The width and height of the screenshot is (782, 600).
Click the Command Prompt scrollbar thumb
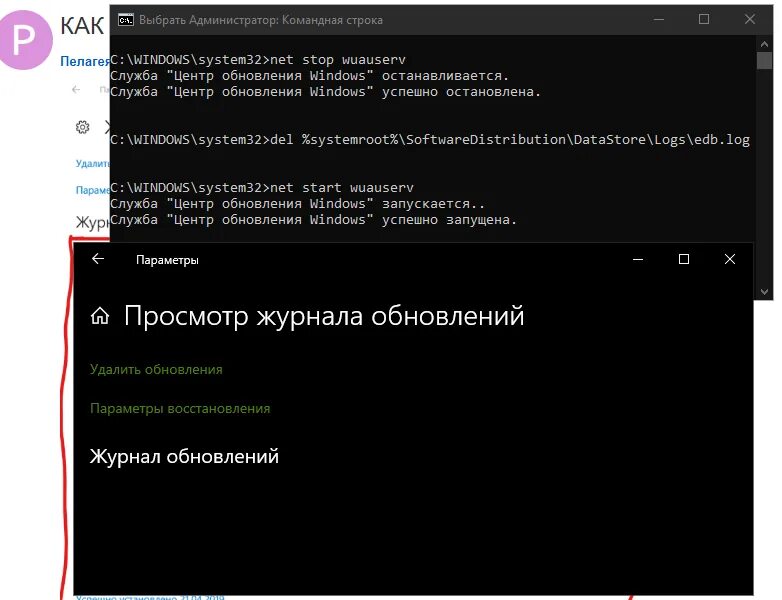click(764, 60)
